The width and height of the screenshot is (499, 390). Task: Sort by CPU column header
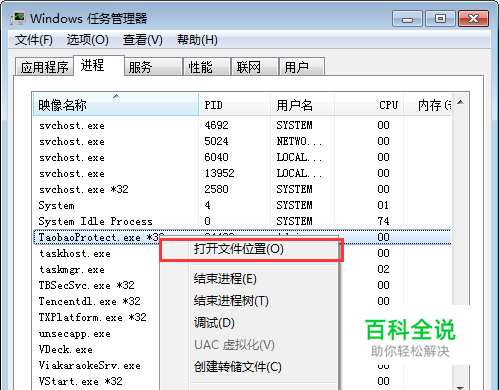point(369,105)
